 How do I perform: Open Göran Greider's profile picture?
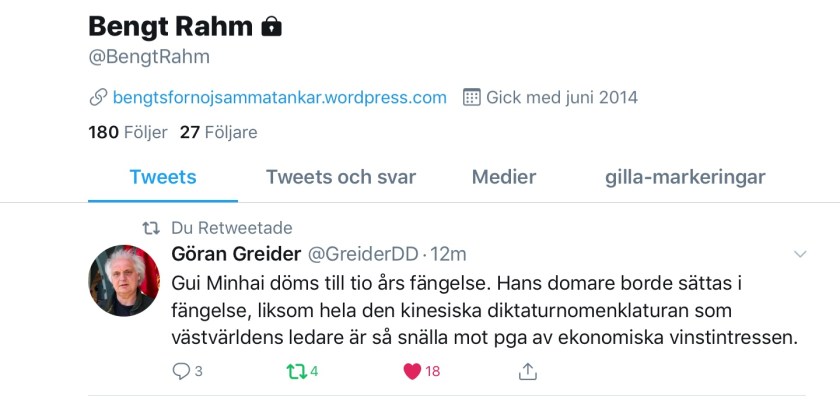(124, 281)
